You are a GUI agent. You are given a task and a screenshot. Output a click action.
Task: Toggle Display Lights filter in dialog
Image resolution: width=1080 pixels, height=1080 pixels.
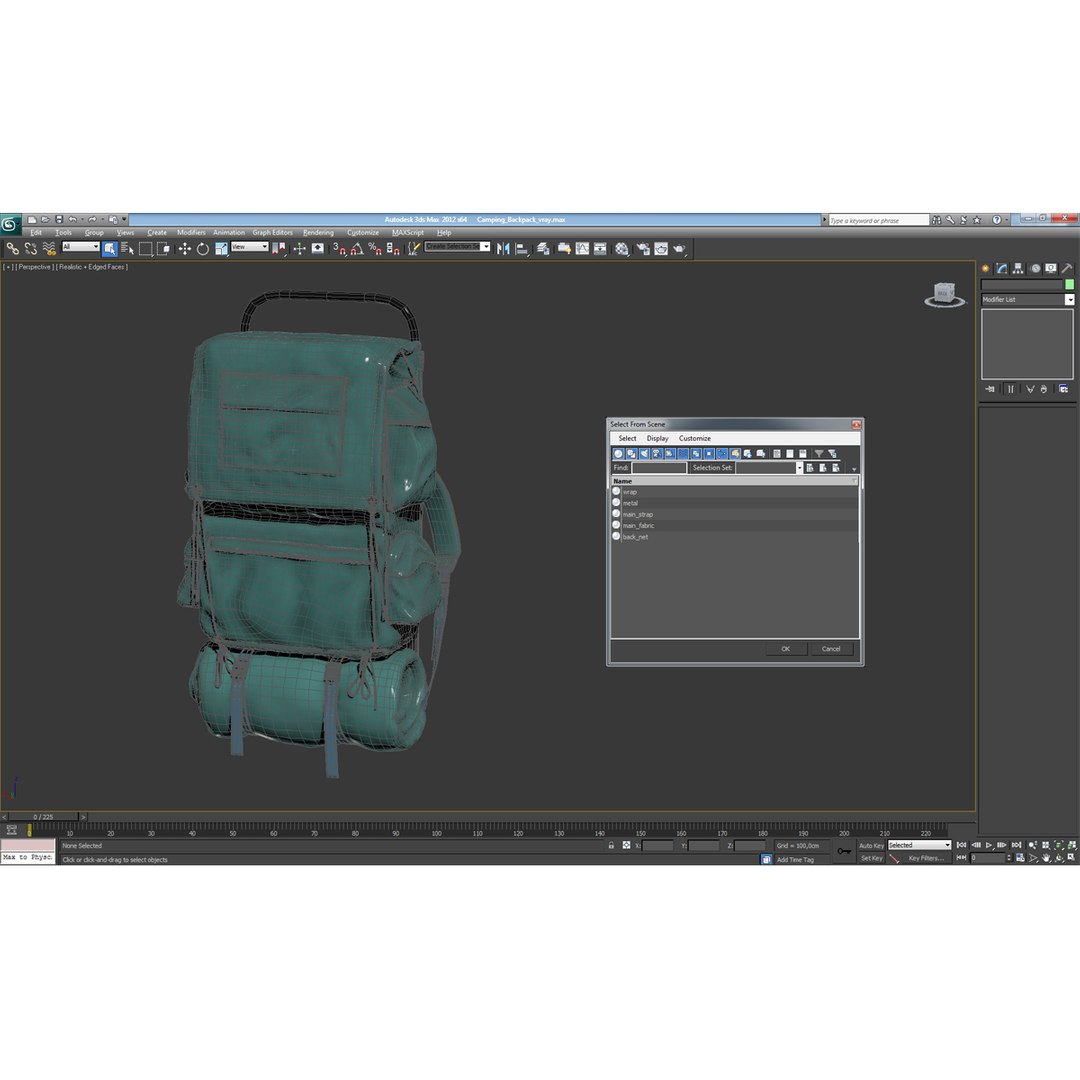645,453
